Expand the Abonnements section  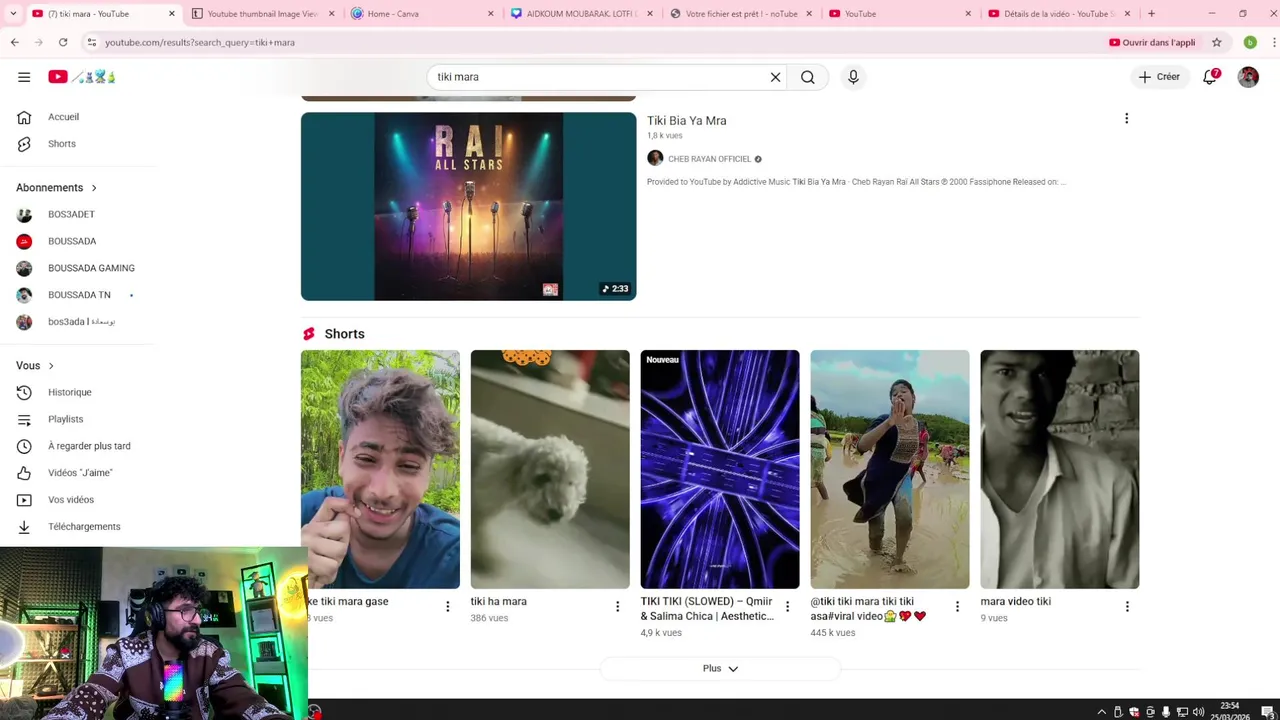(57, 188)
